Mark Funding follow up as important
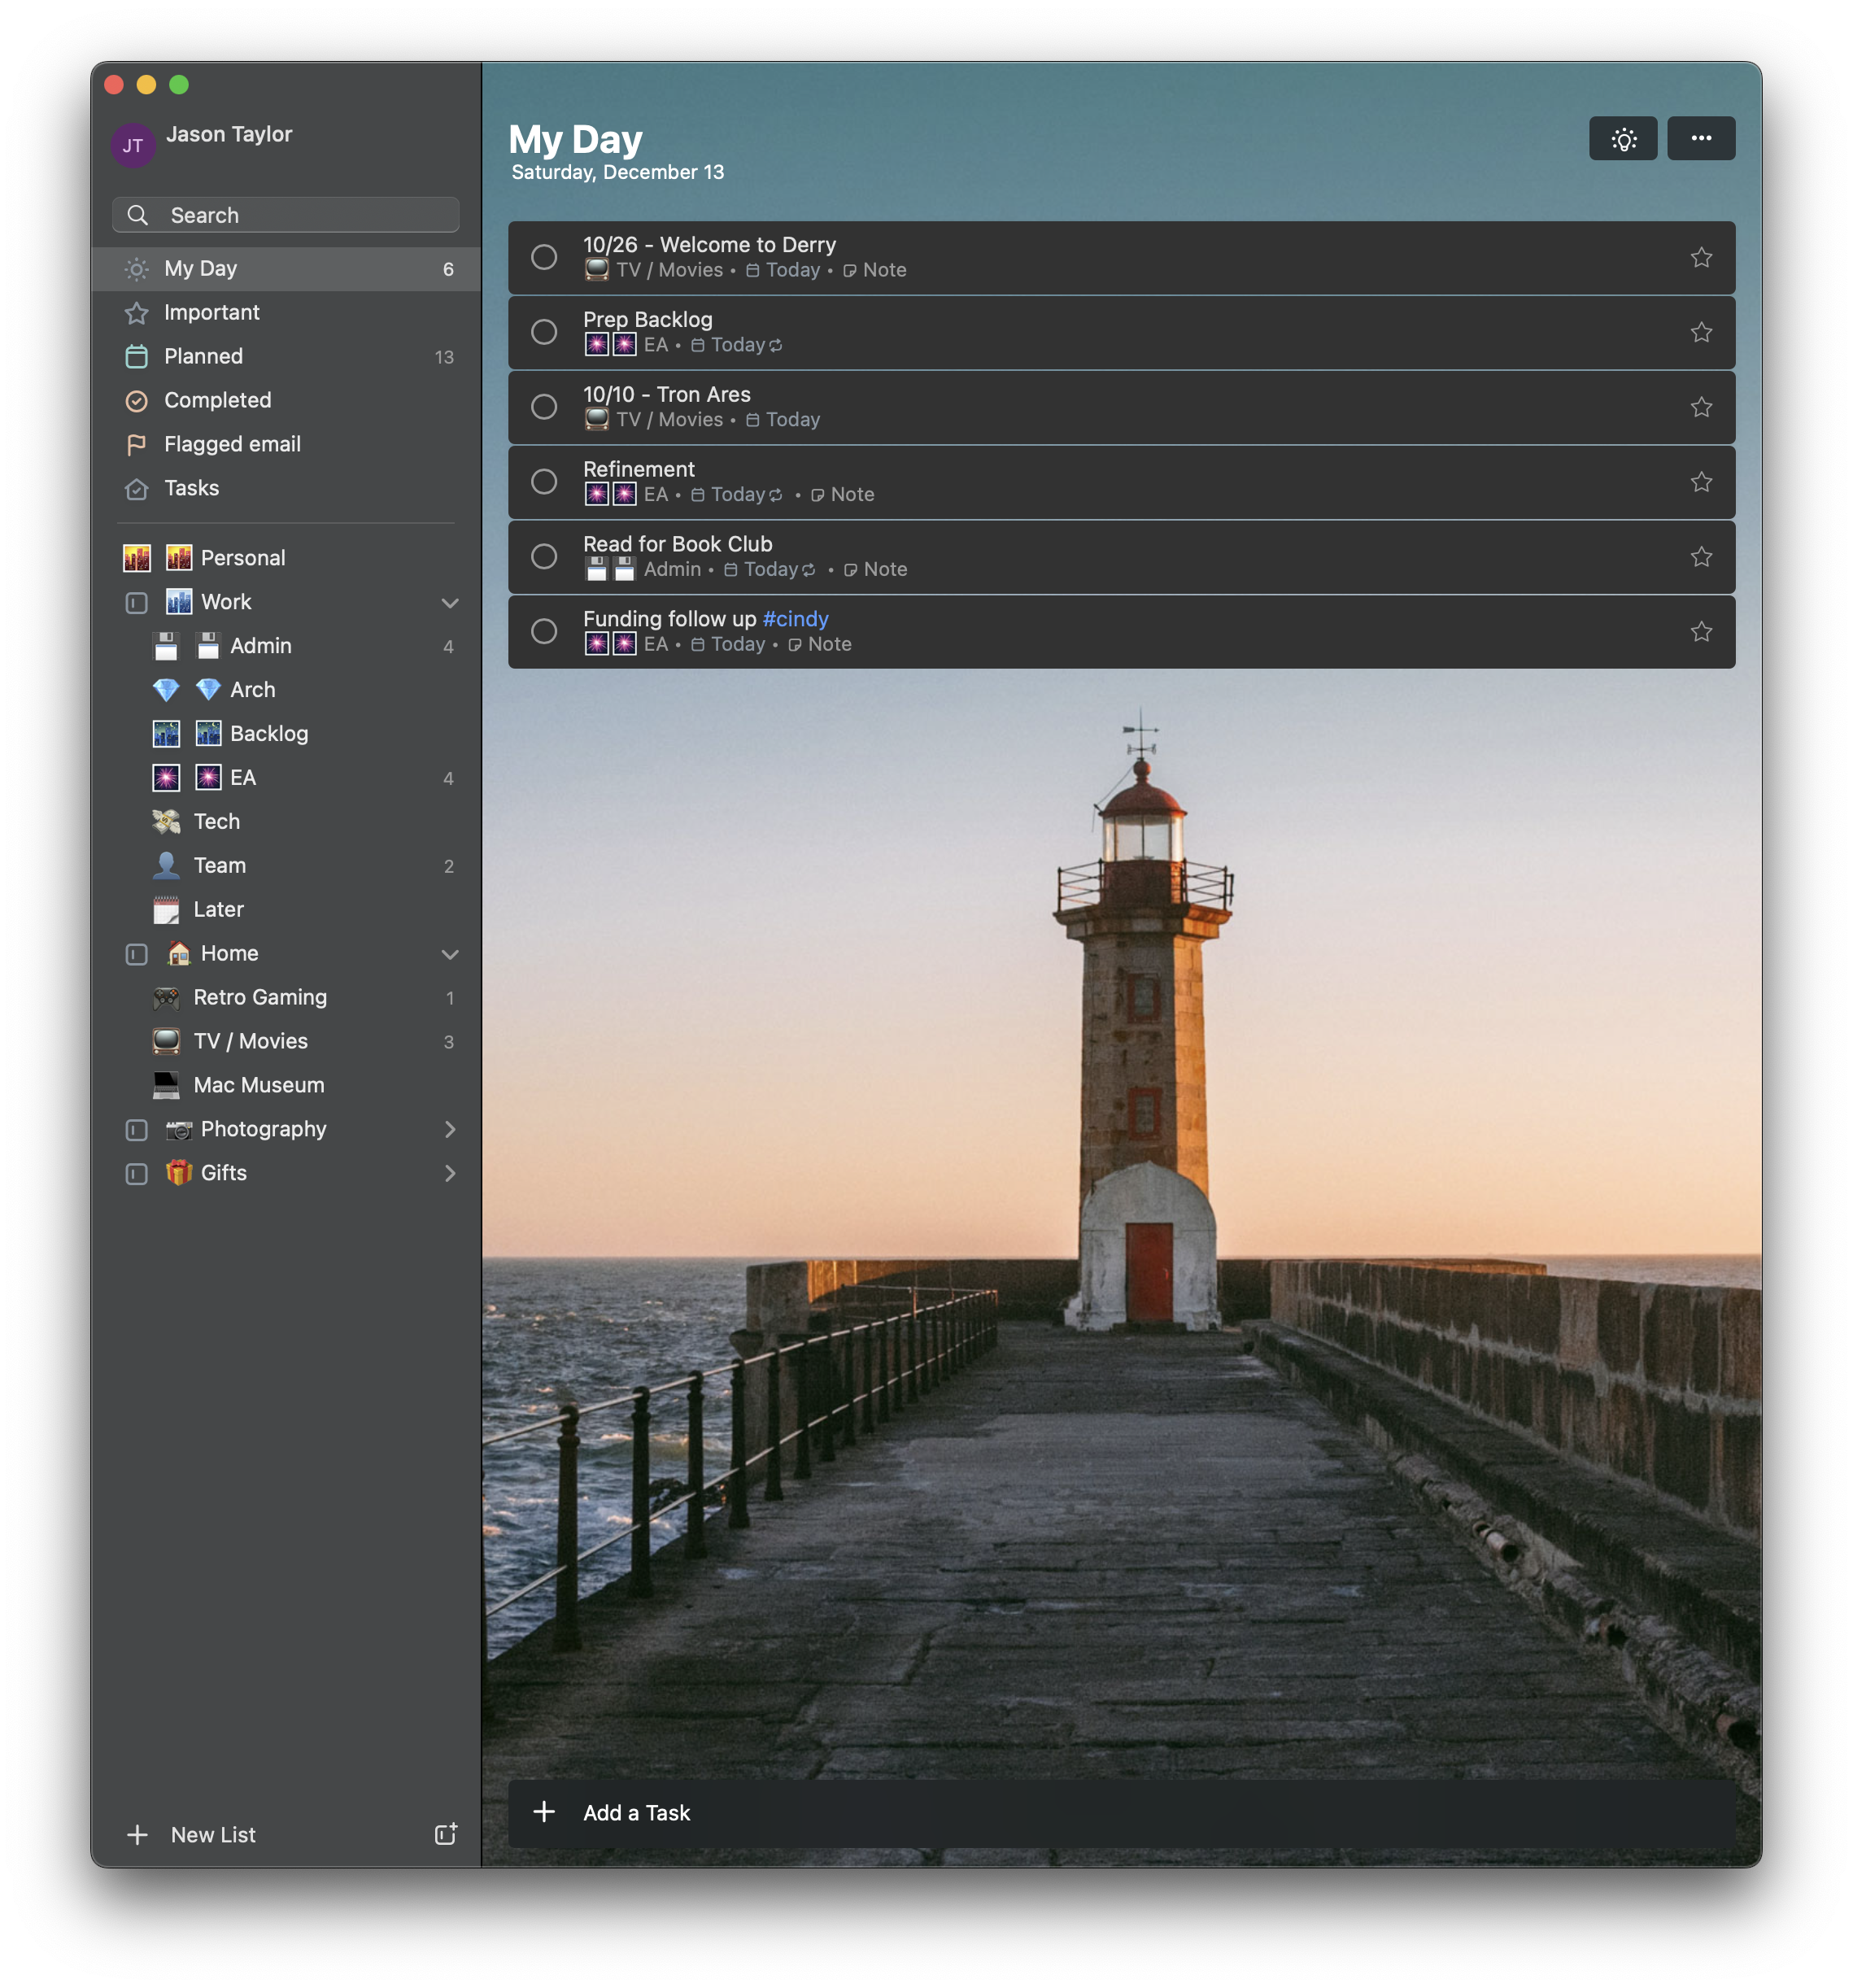 pos(1700,632)
